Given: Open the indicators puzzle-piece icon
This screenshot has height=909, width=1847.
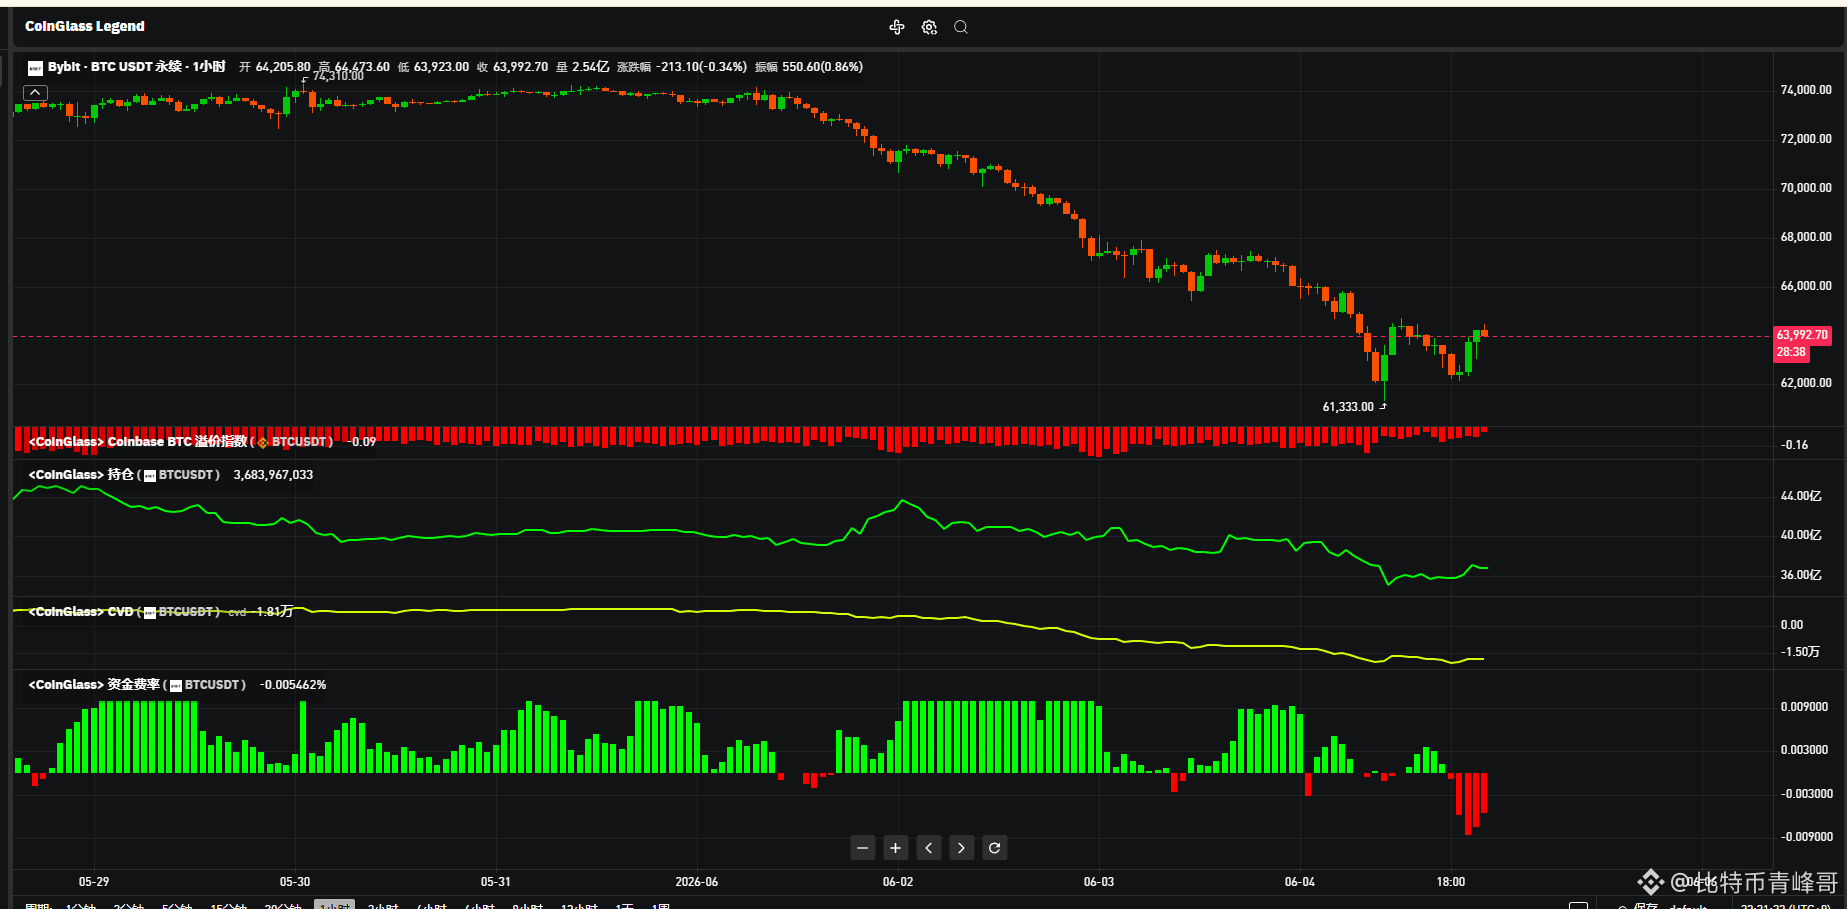Looking at the screenshot, I should (x=896, y=27).
